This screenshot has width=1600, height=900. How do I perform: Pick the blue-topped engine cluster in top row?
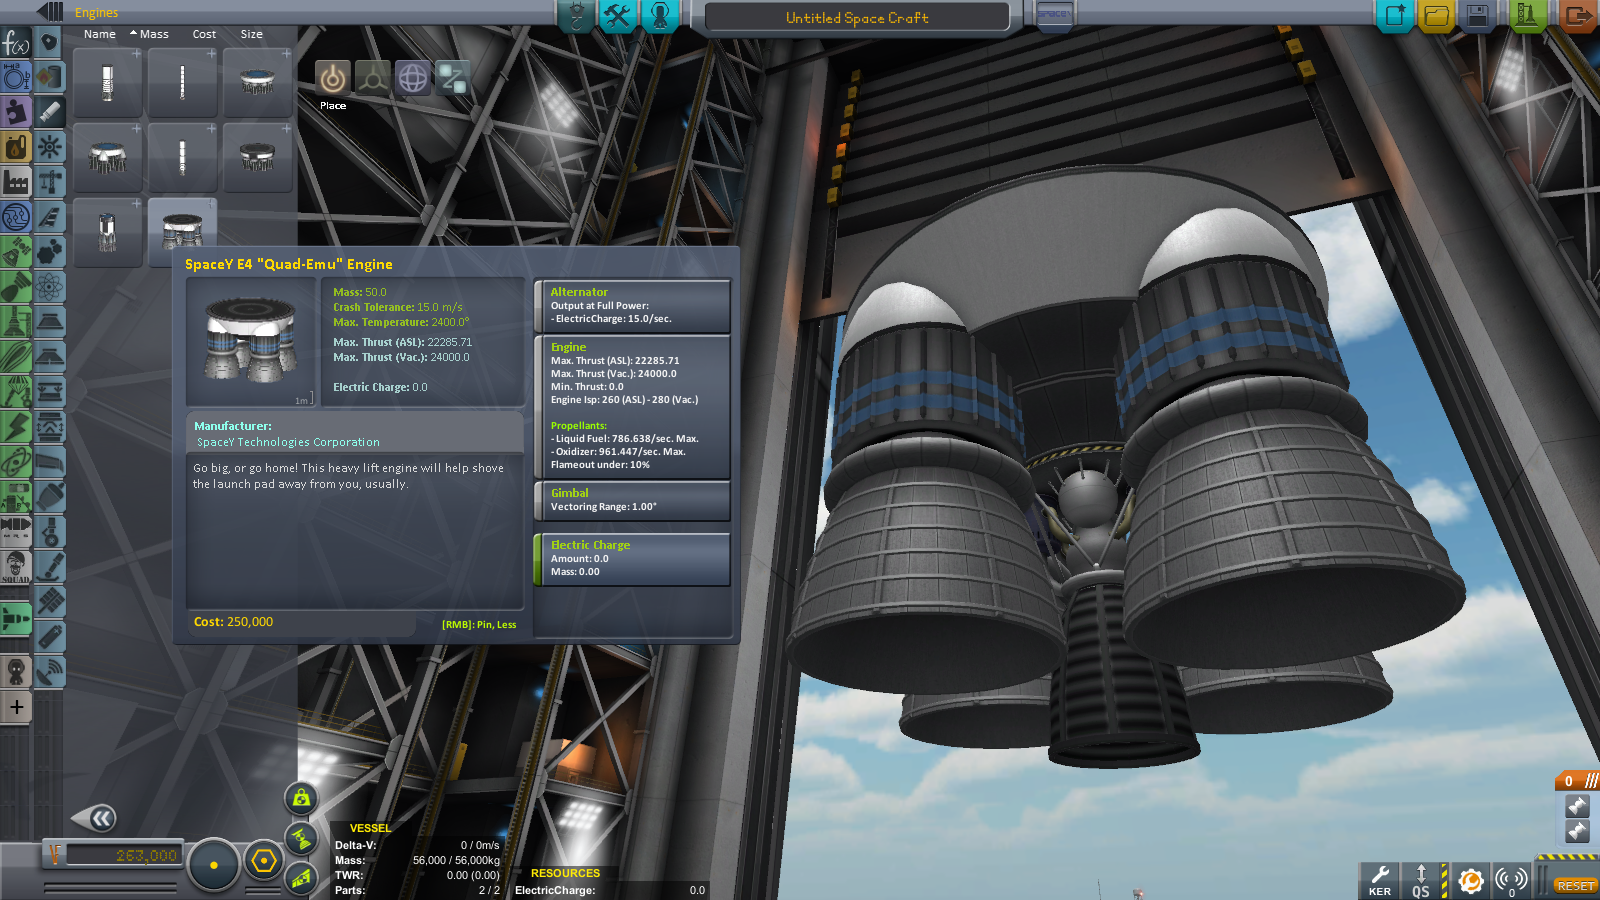(x=257, y=82)
